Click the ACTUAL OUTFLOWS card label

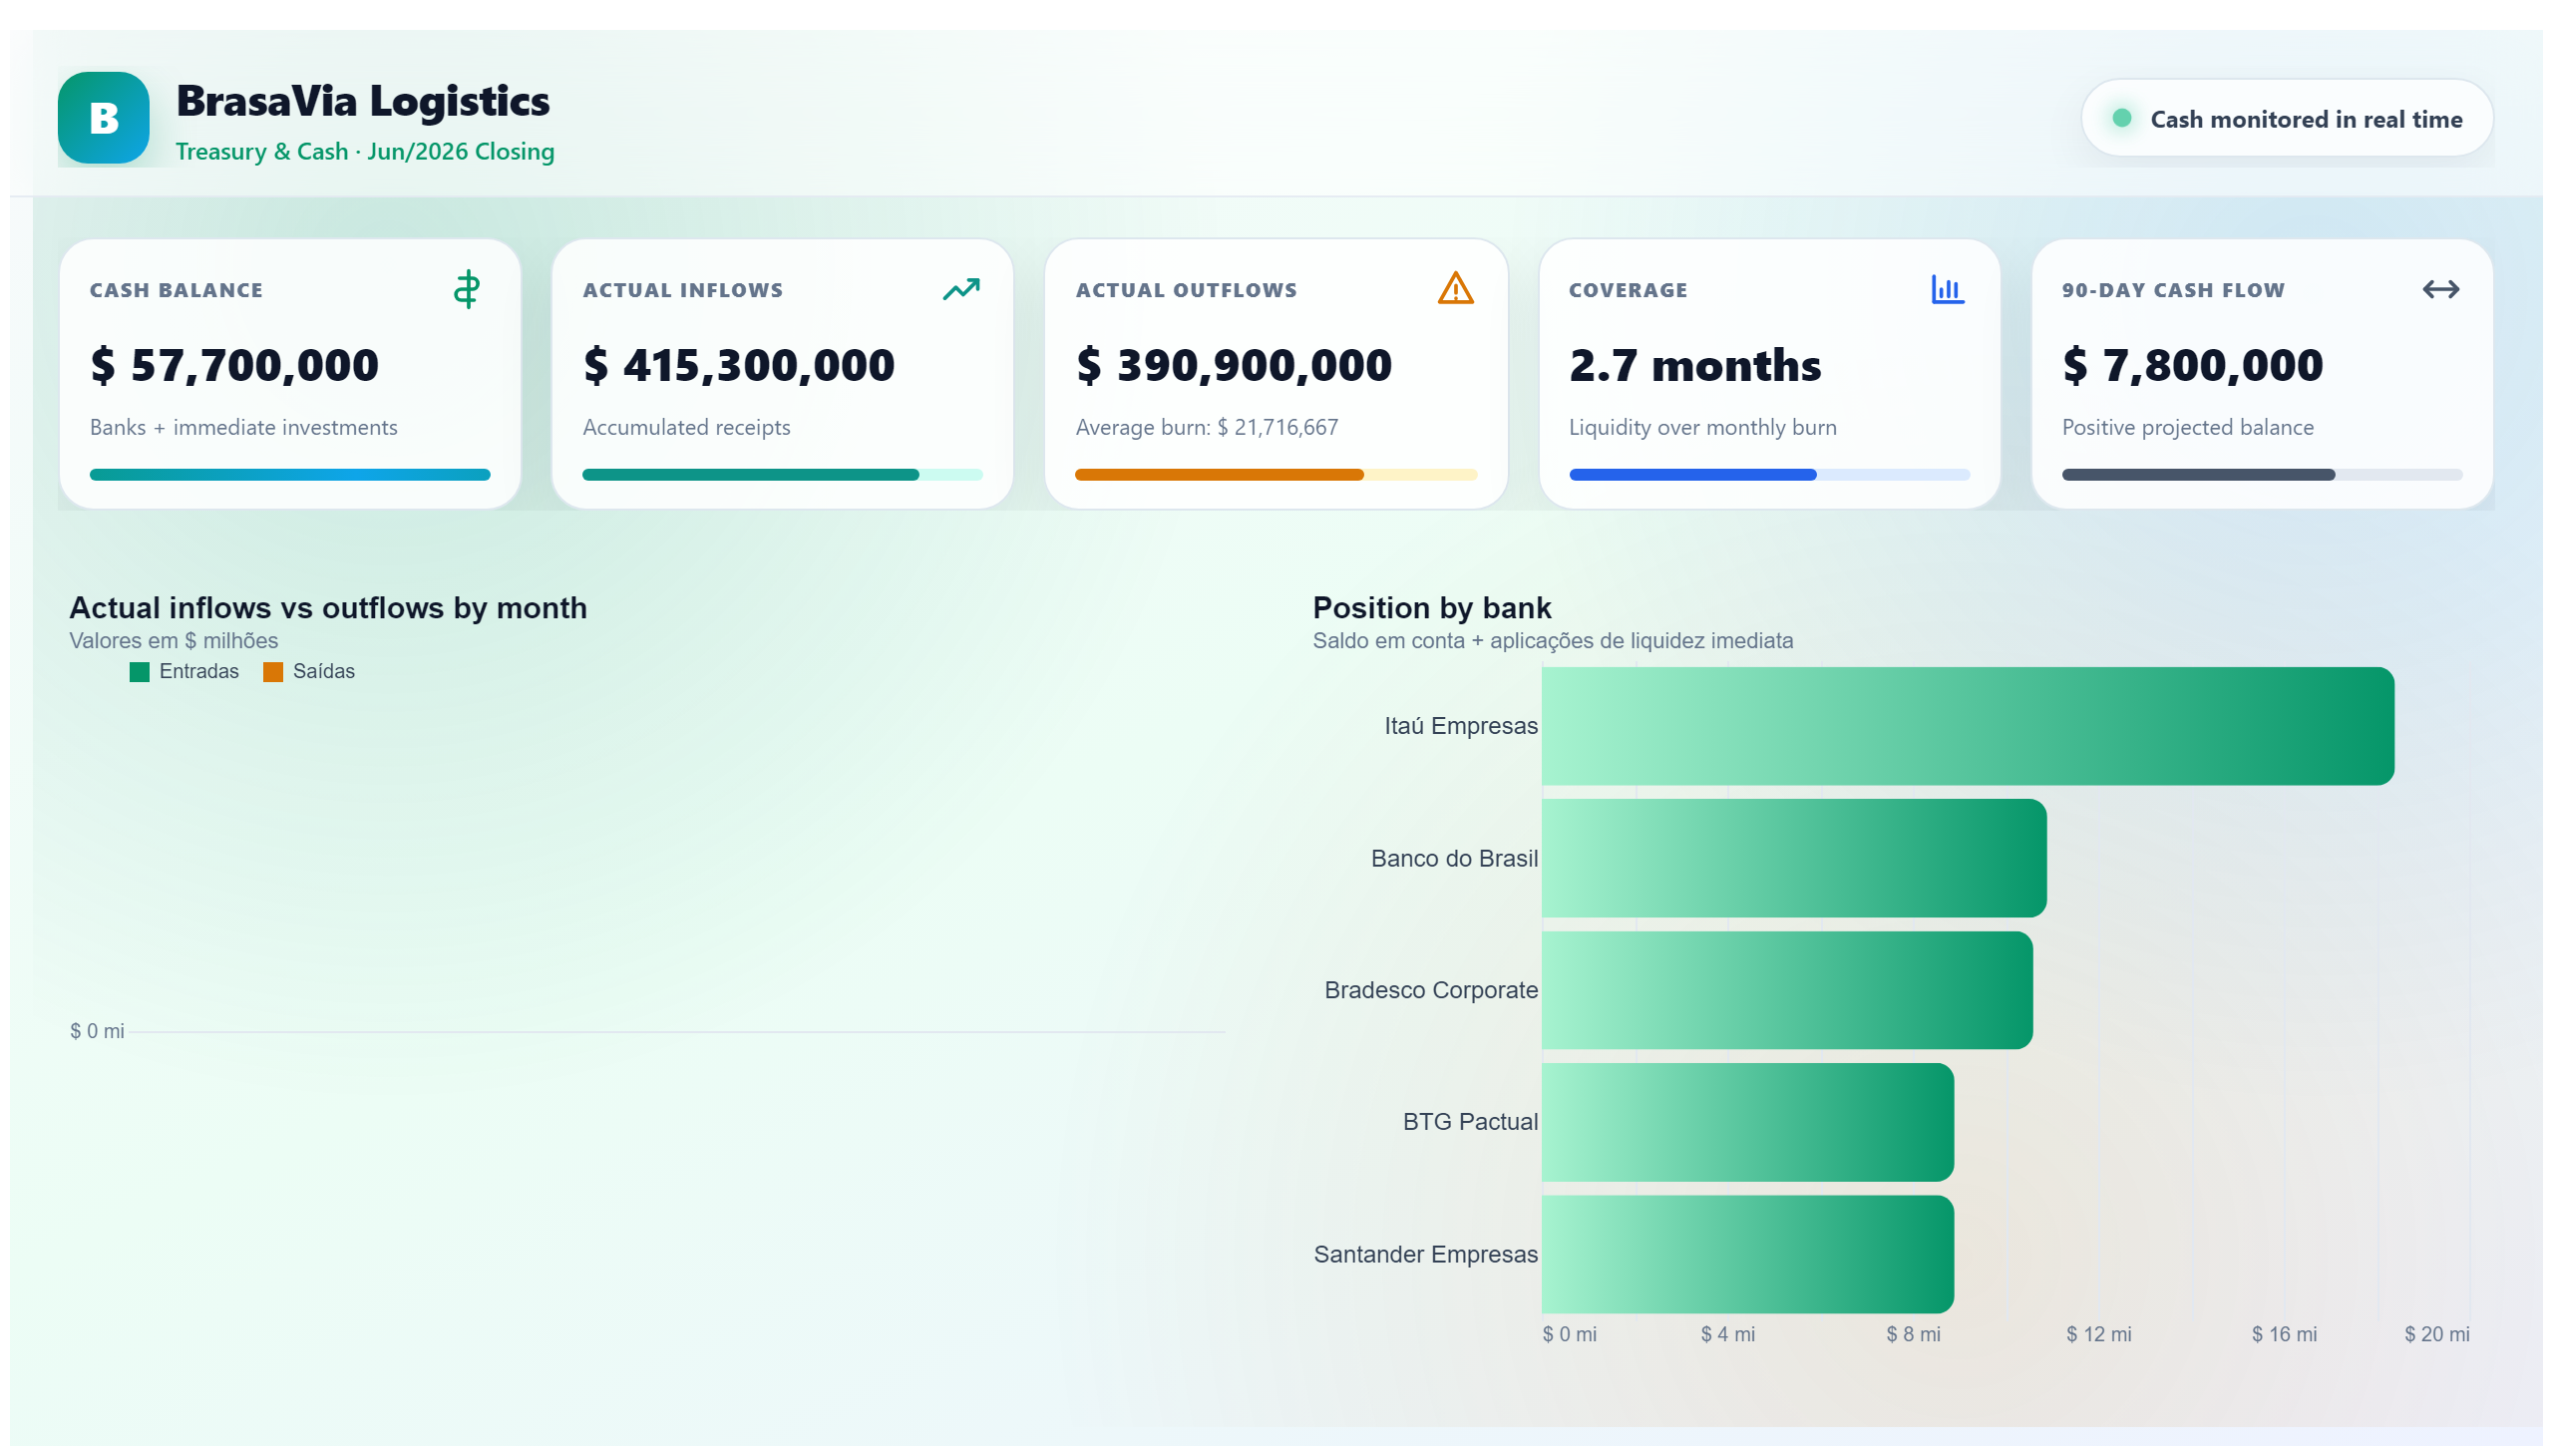click(x=1186, y=290)
